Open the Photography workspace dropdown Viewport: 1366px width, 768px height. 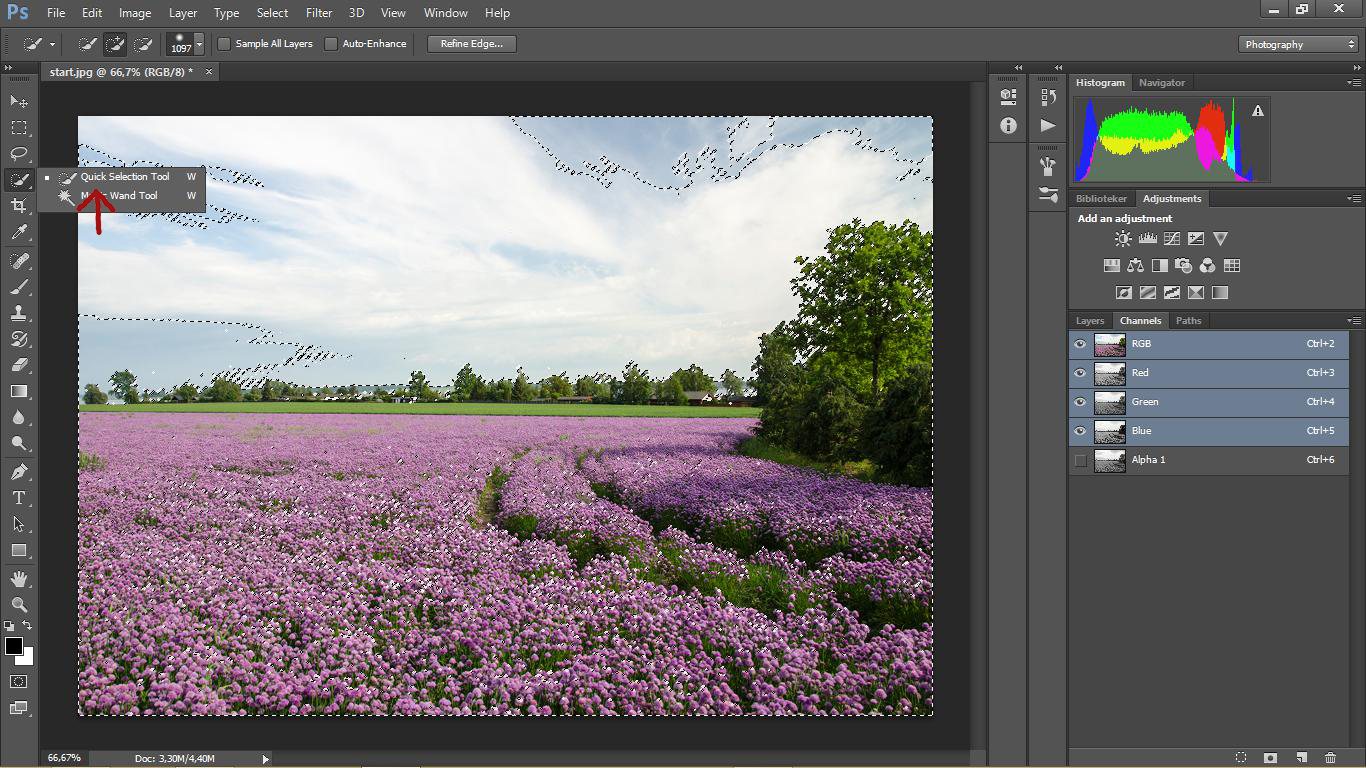(1298, 44)
